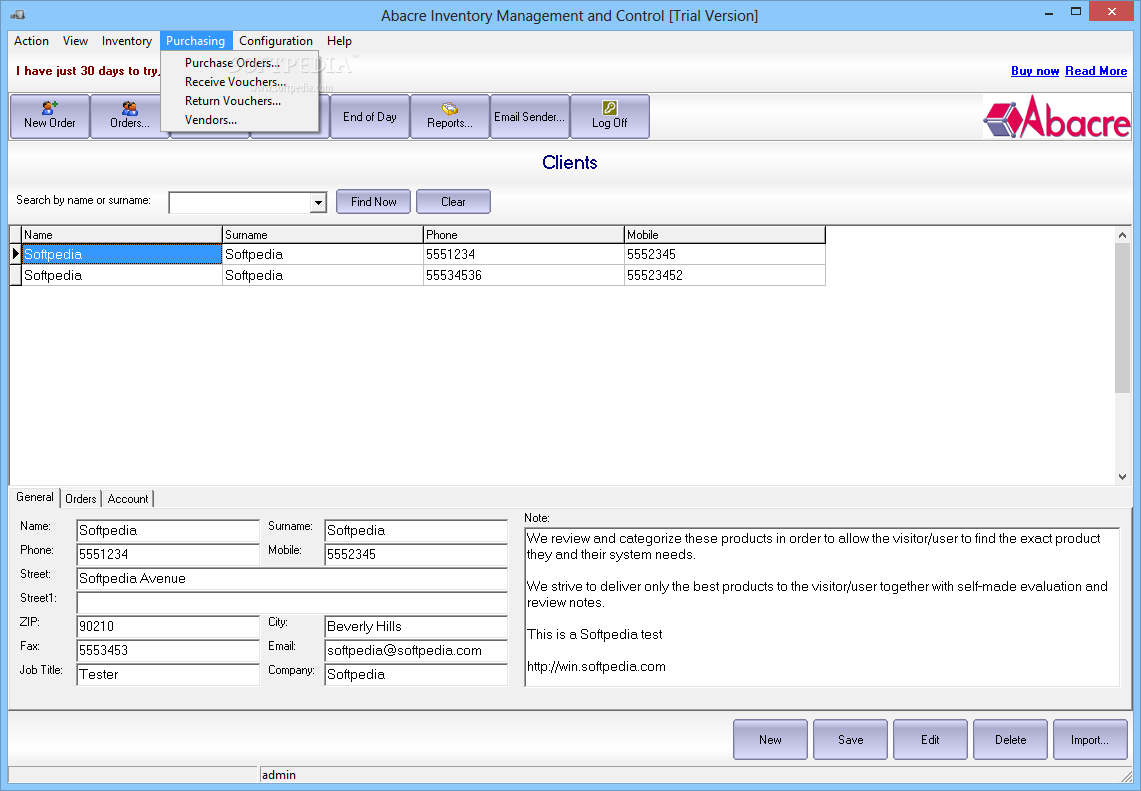Sort by the Phone column header

[523, 234]
